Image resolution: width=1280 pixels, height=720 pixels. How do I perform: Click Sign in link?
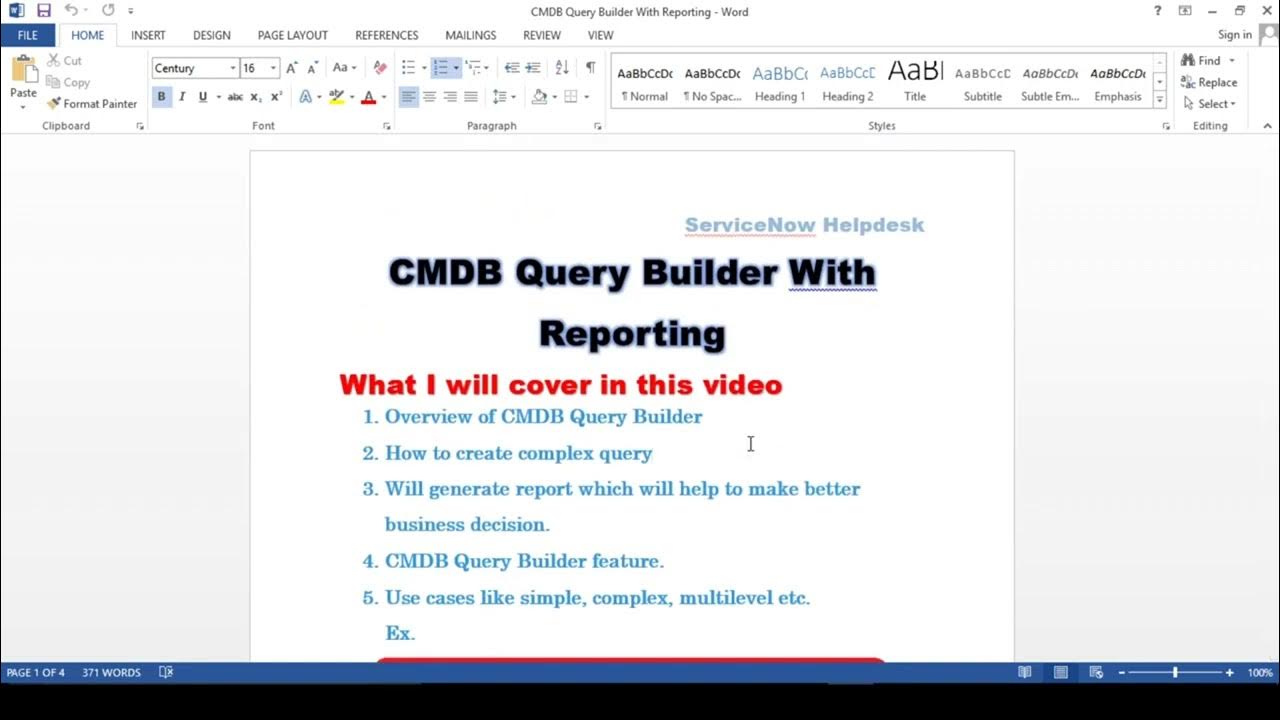[x=1235, y=35]
